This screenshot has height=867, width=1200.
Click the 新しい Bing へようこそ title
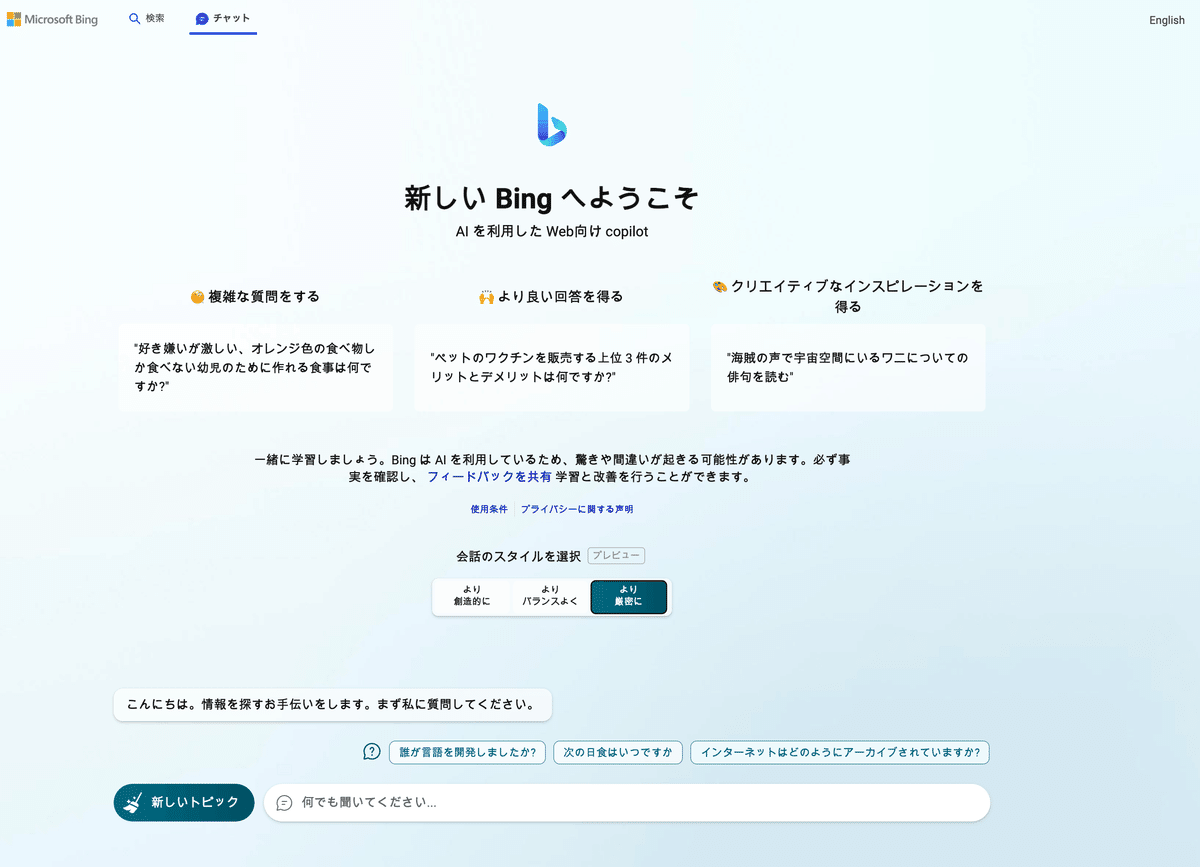point(552,198)
